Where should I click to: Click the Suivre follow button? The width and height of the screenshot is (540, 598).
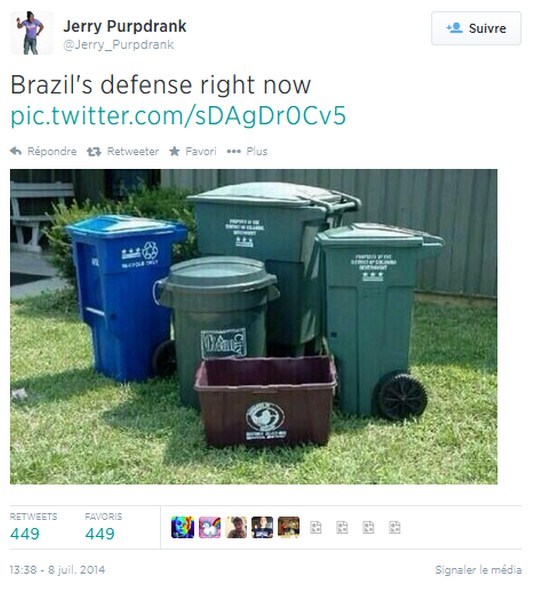point(476,28)
